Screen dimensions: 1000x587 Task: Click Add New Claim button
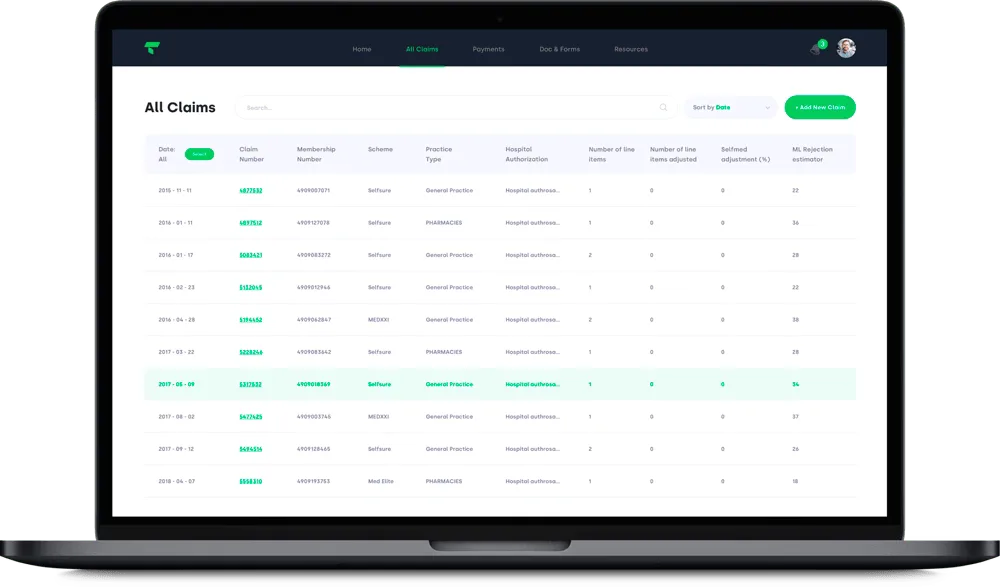click(820, 107)
